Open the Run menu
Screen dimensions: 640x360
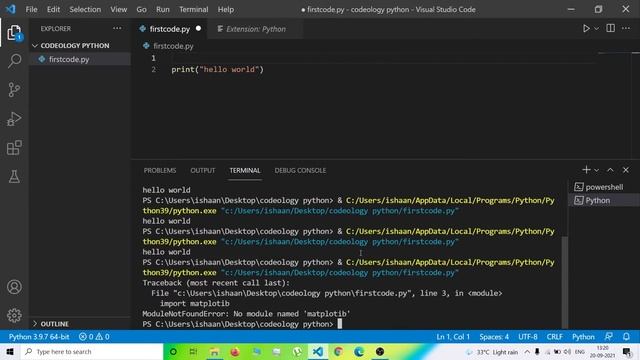pyautogui.click(x=162, y=9)
